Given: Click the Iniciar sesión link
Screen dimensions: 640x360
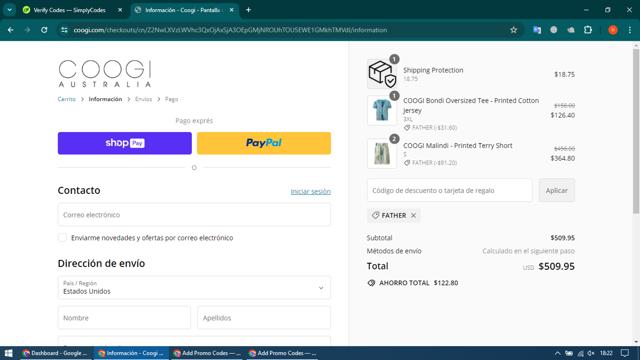Looking at the screenshot, I should 311,191.
